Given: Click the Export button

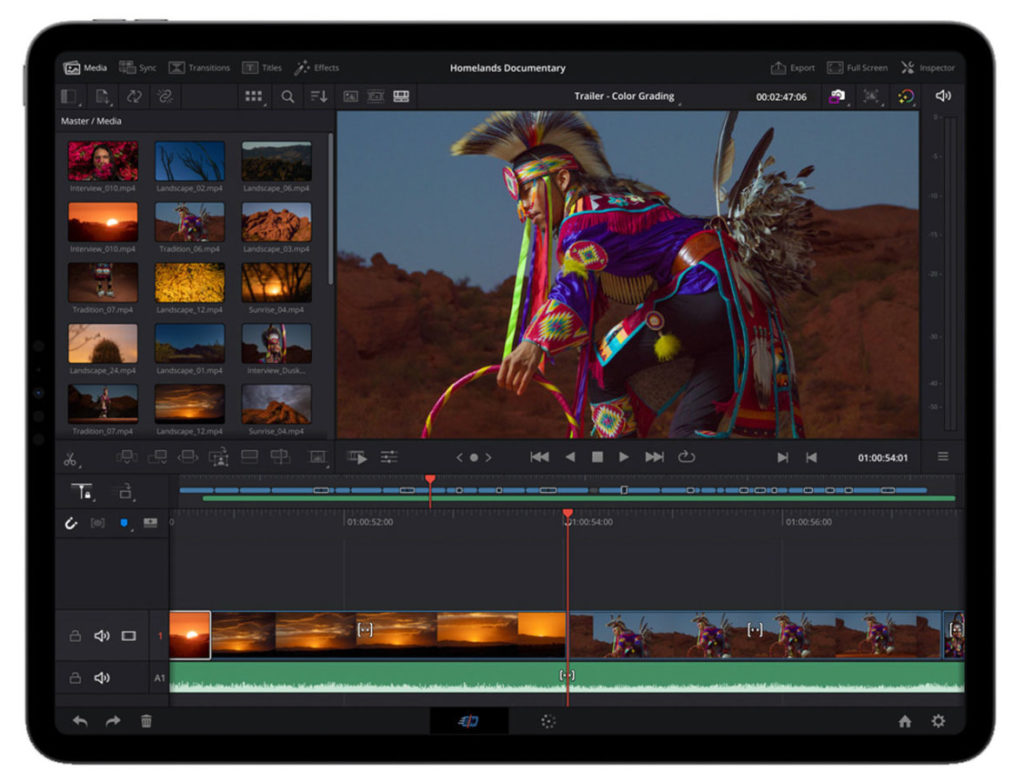Looking at the screenshot, I should [793, 67].
